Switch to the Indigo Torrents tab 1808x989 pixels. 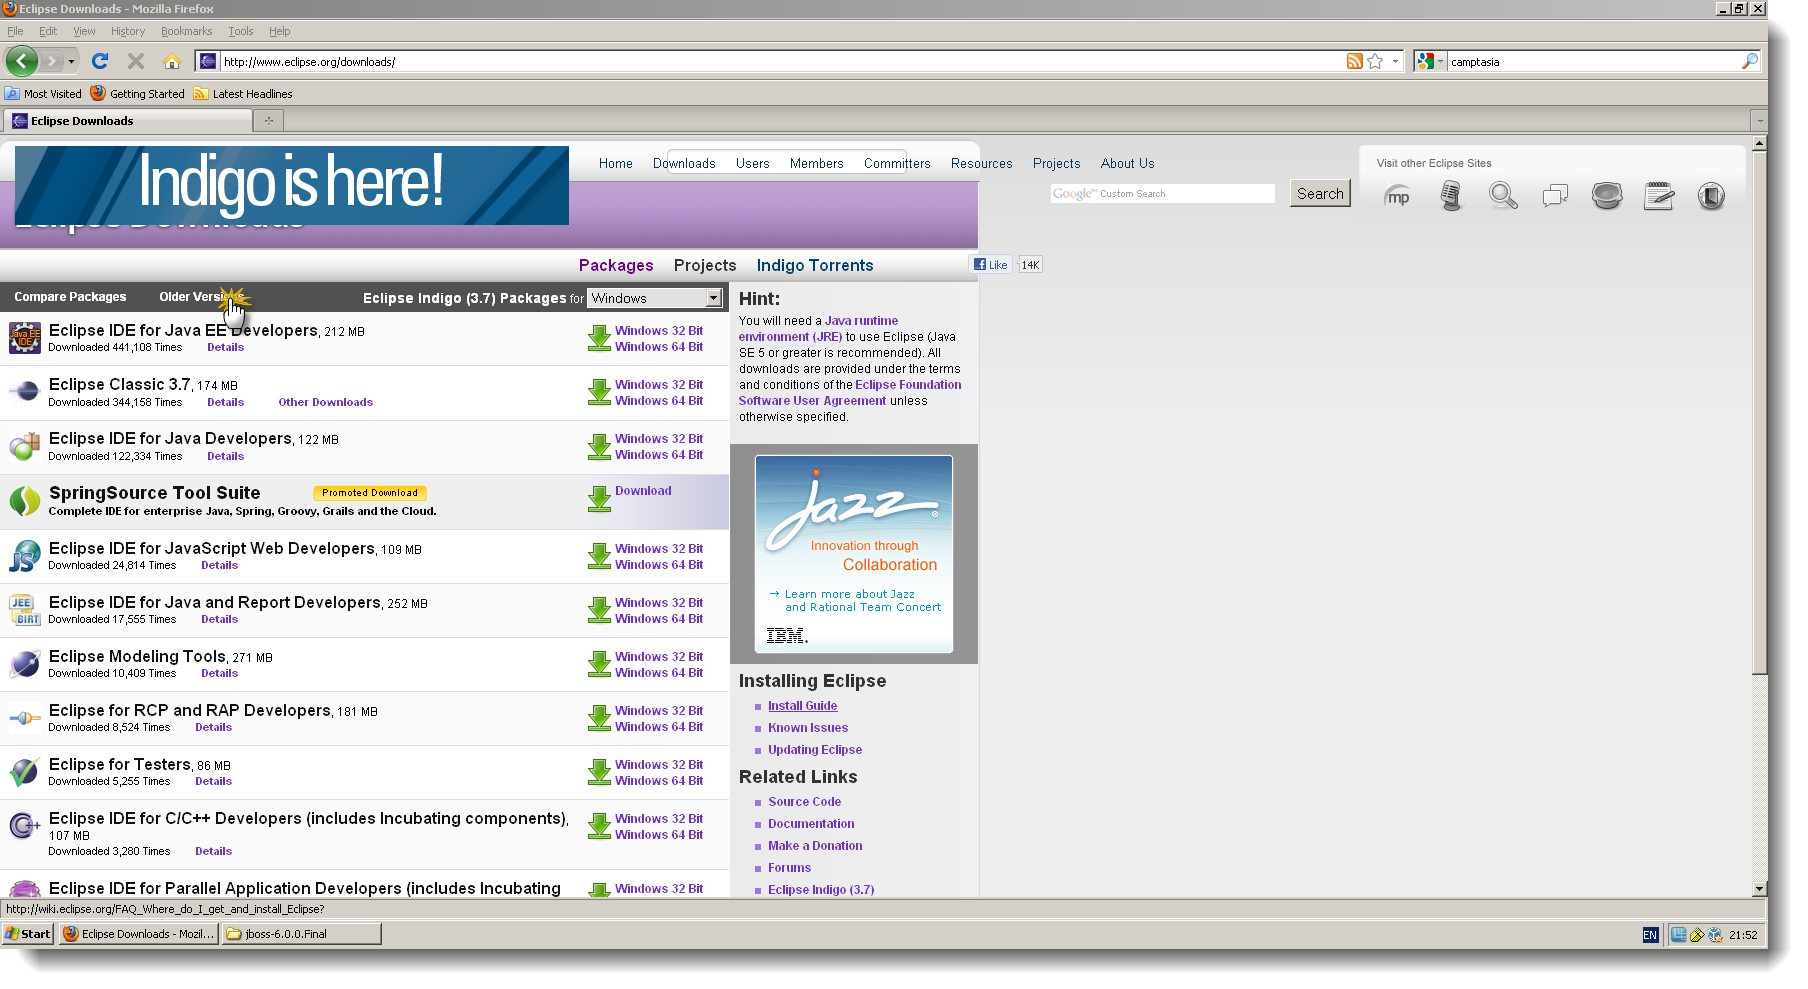point(815,265)
